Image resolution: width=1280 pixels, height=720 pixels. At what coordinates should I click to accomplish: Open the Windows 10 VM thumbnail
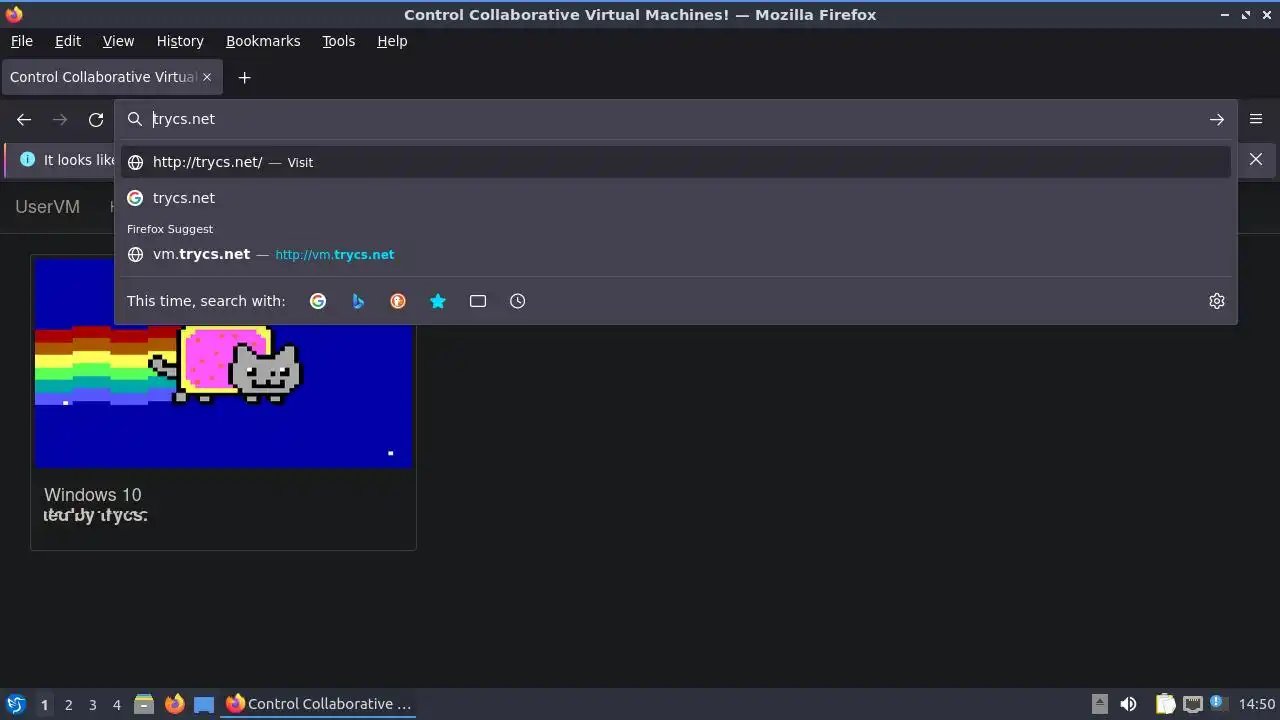223,362
